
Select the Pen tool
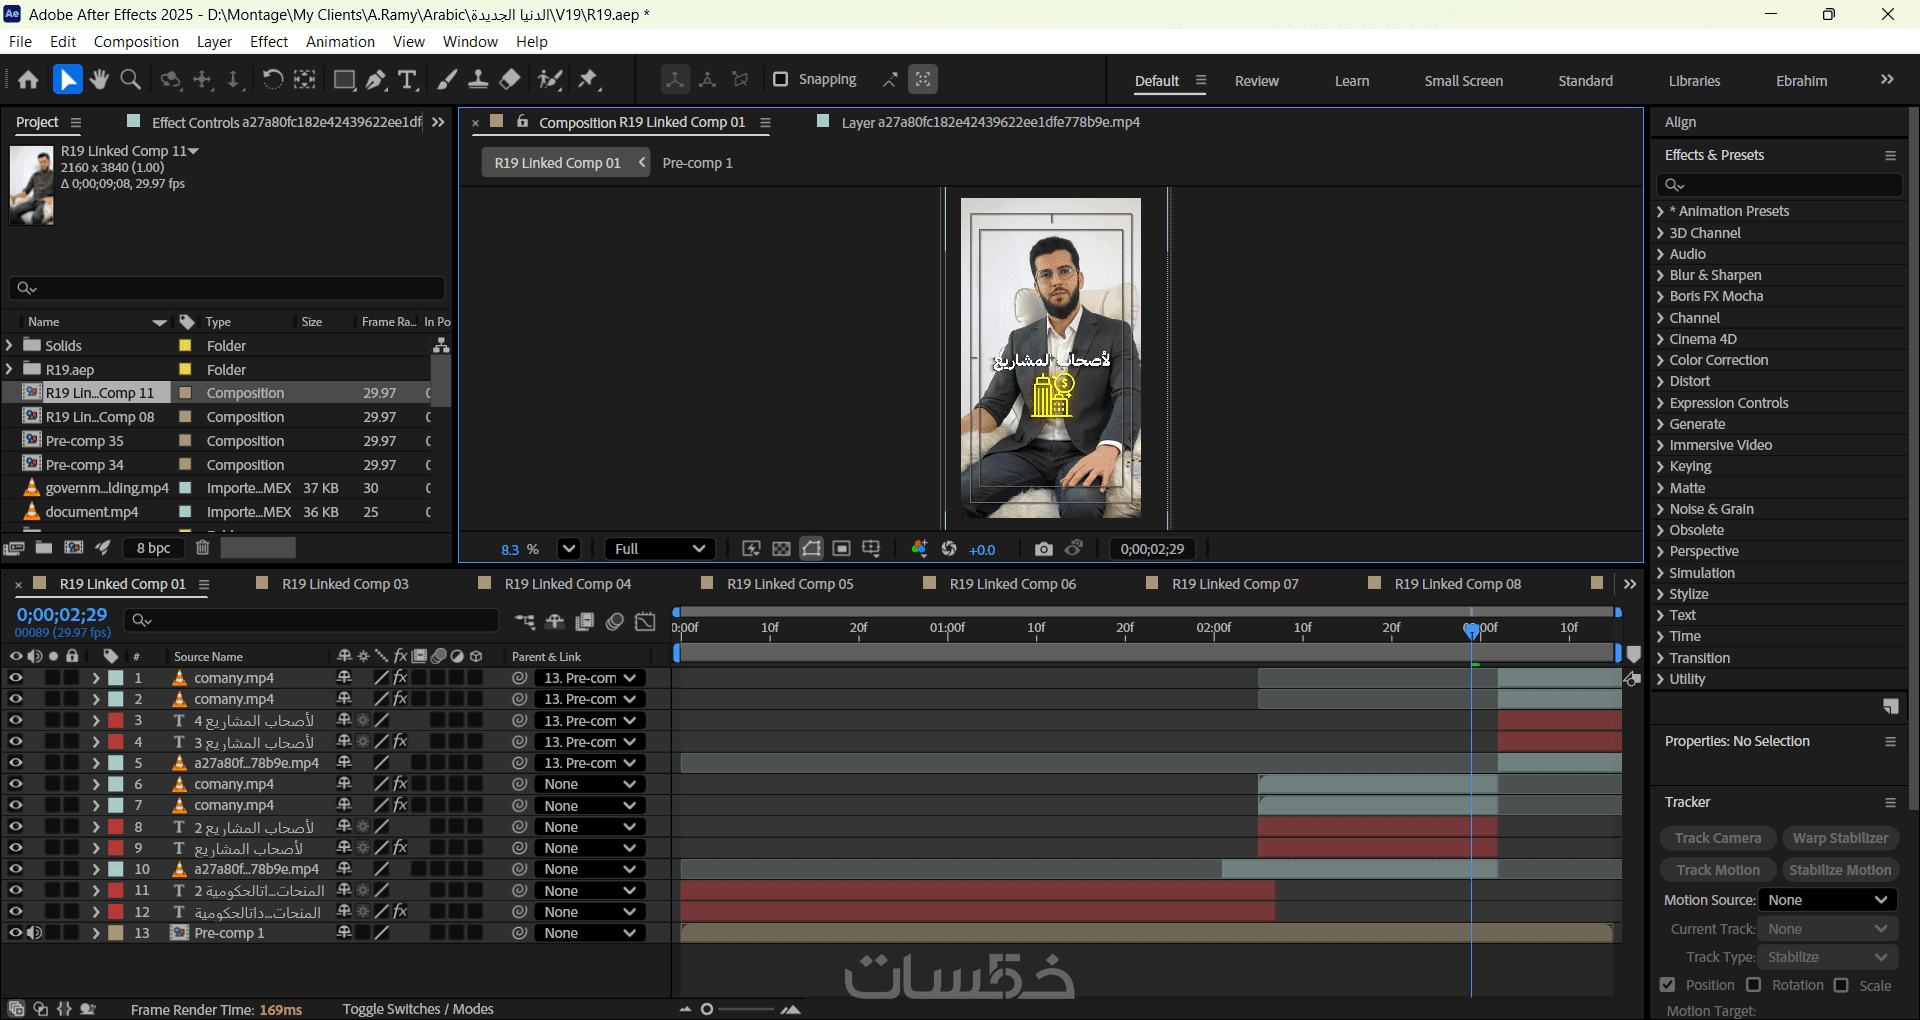click(x=376, y=80)
